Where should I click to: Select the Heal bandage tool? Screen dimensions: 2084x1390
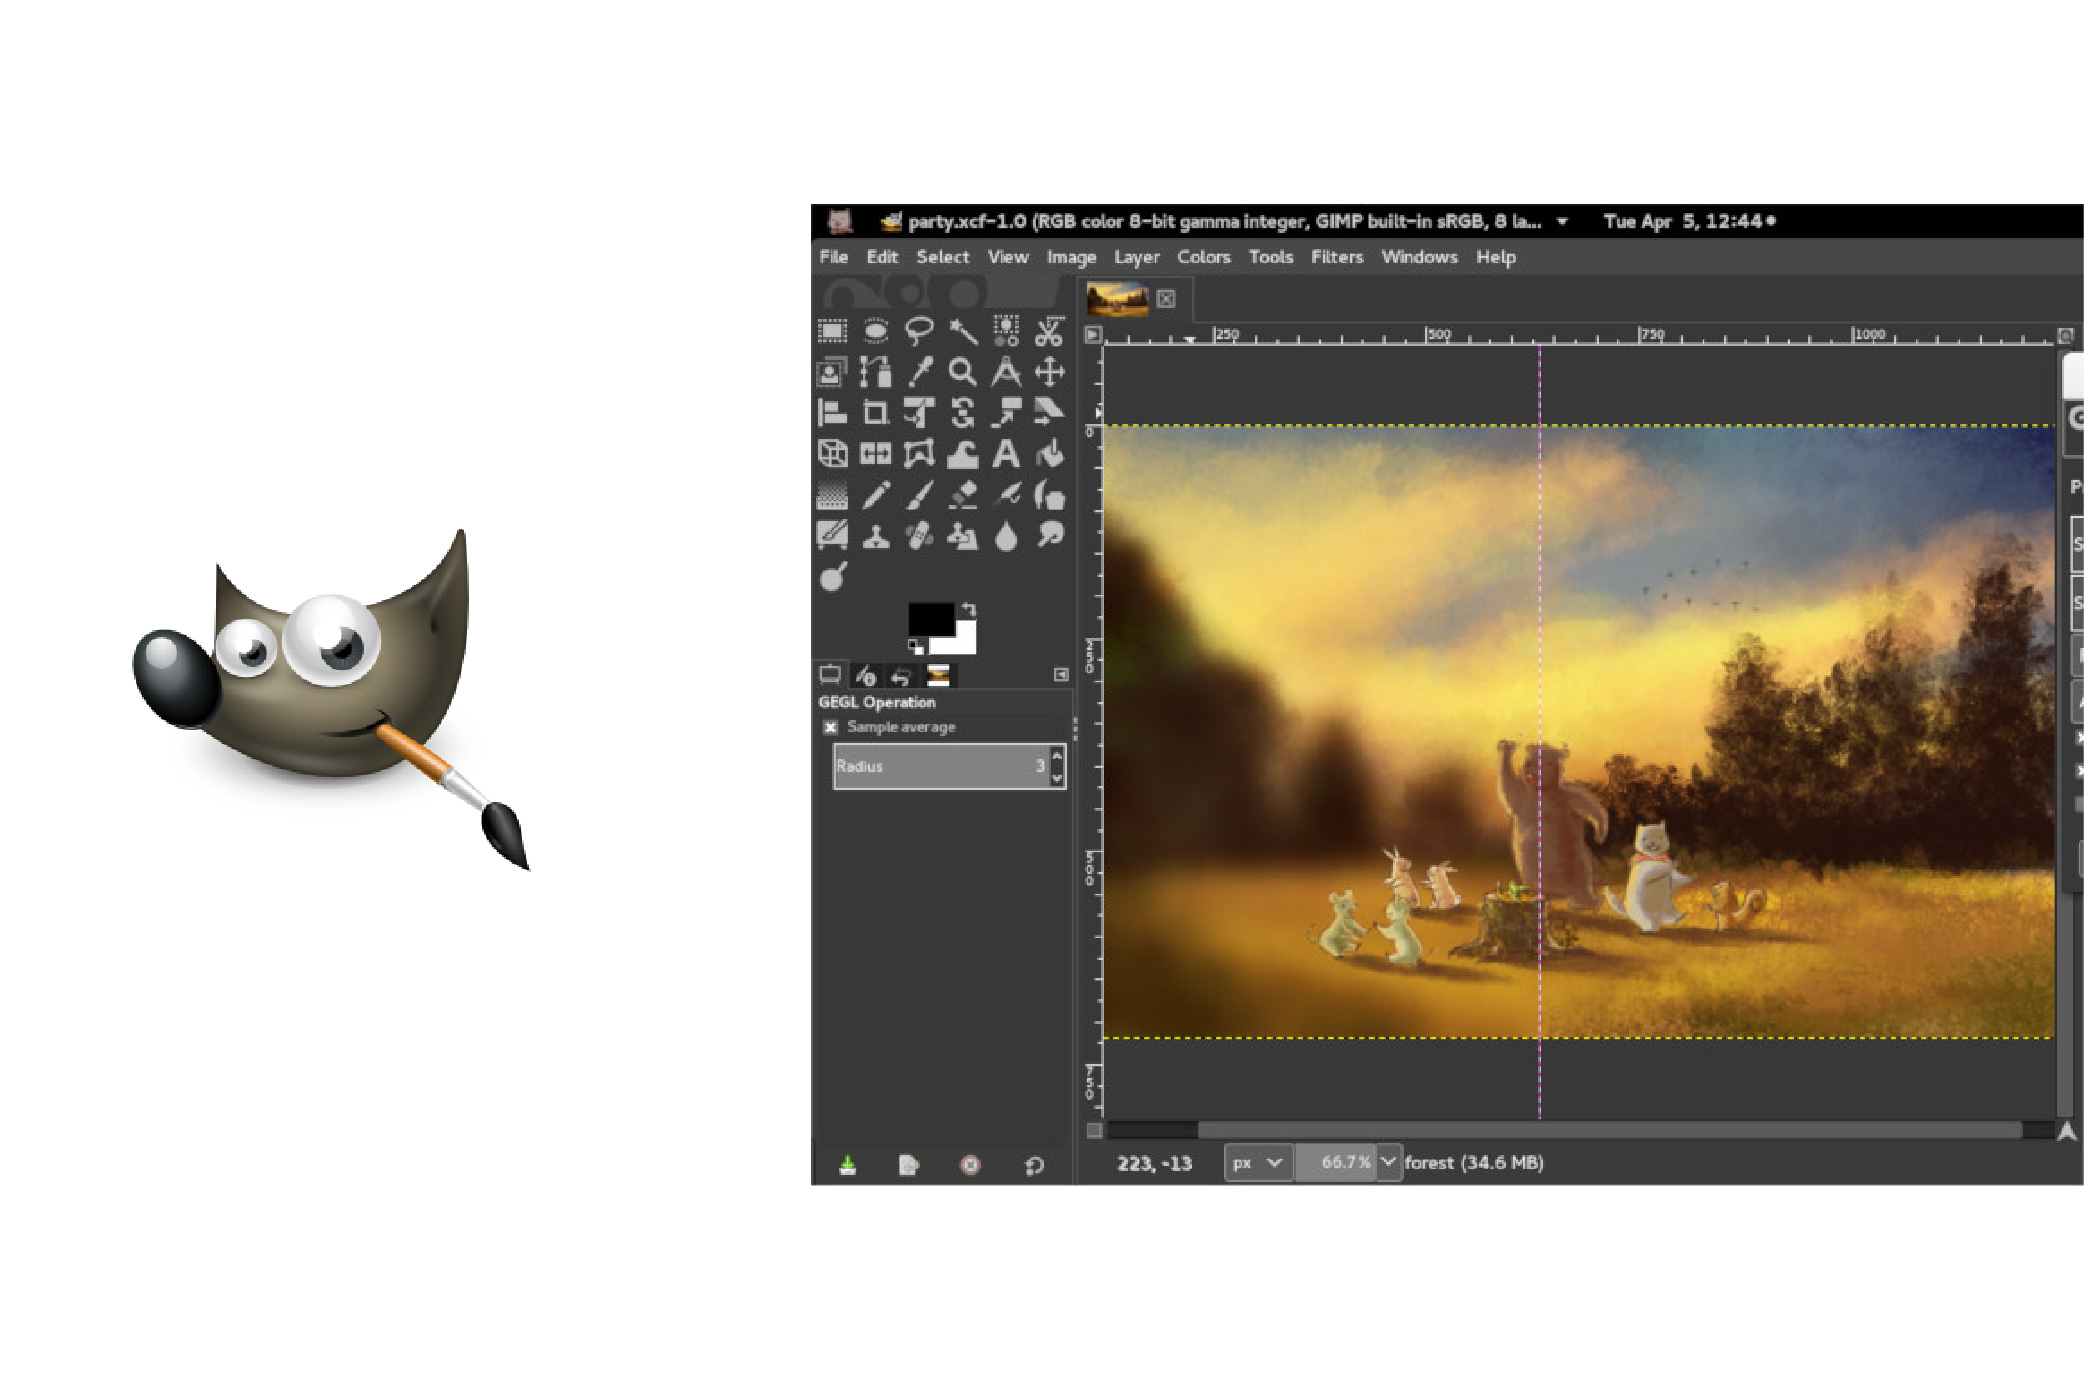[919, 537]
